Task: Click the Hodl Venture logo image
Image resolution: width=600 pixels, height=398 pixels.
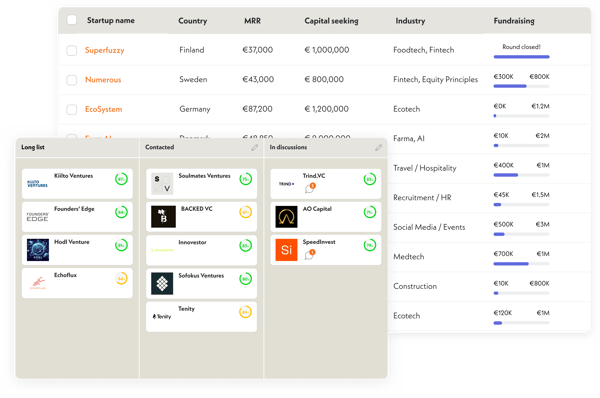Action: 38,250
